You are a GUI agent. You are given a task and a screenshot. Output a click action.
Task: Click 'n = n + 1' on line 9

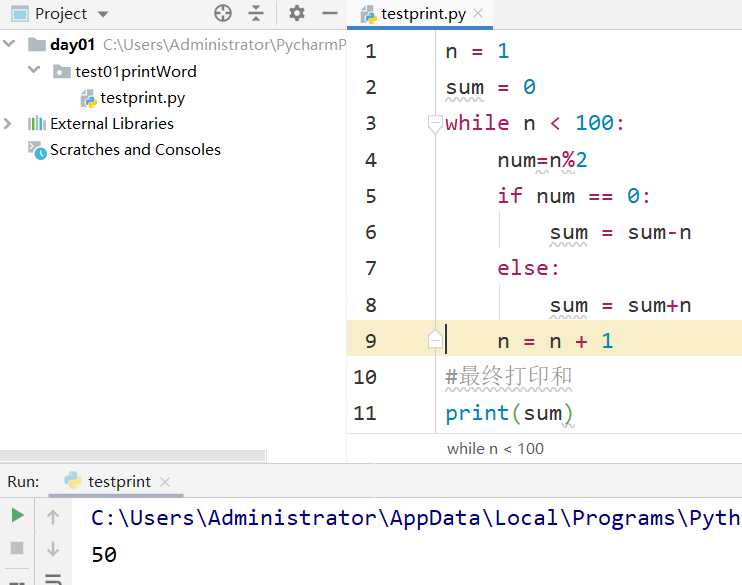556,341
